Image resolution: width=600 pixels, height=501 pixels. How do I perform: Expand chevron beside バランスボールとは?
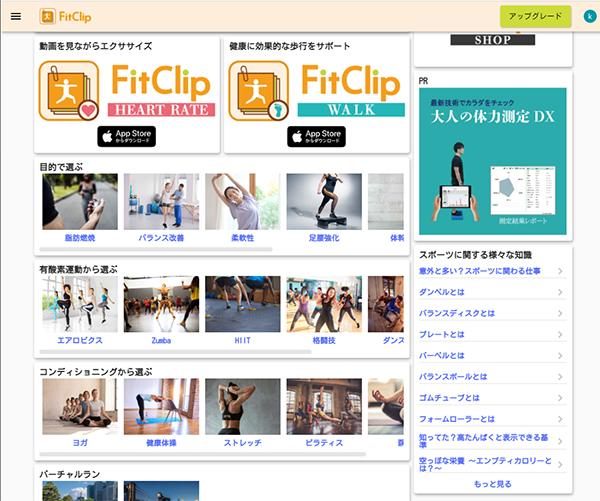click(560, 377)
